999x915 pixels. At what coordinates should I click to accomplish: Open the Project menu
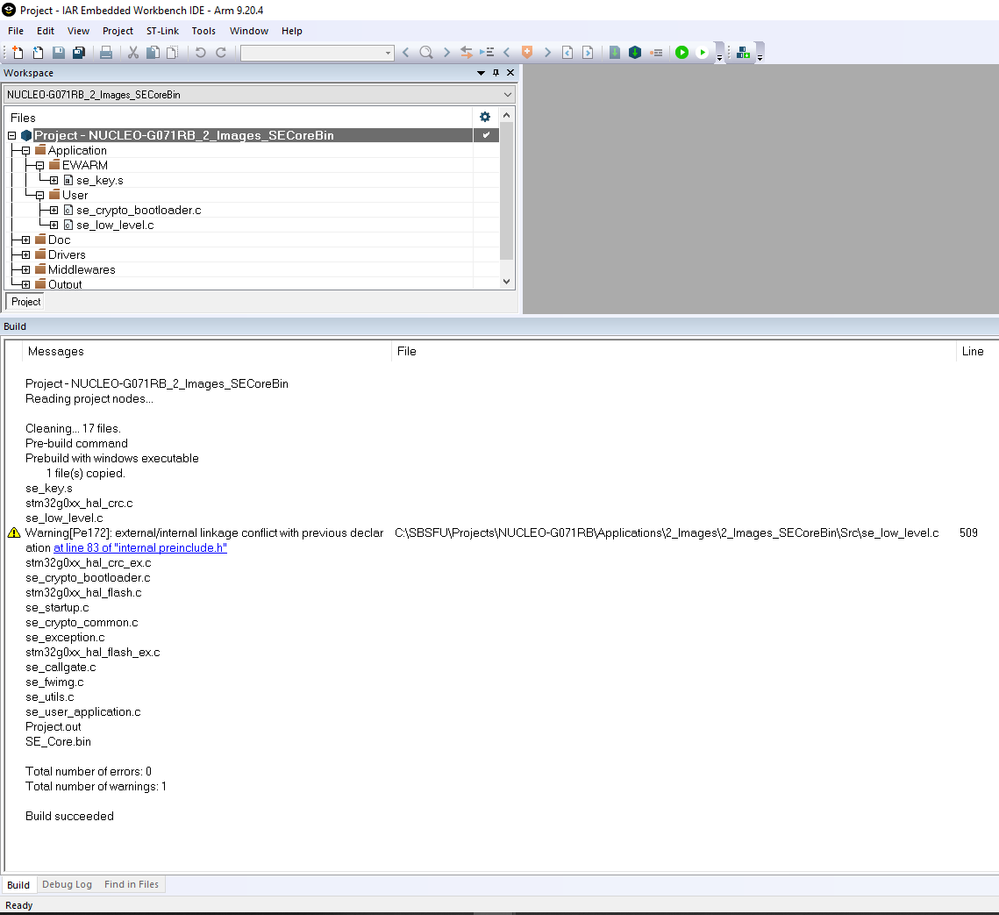(x=118, y=31)
